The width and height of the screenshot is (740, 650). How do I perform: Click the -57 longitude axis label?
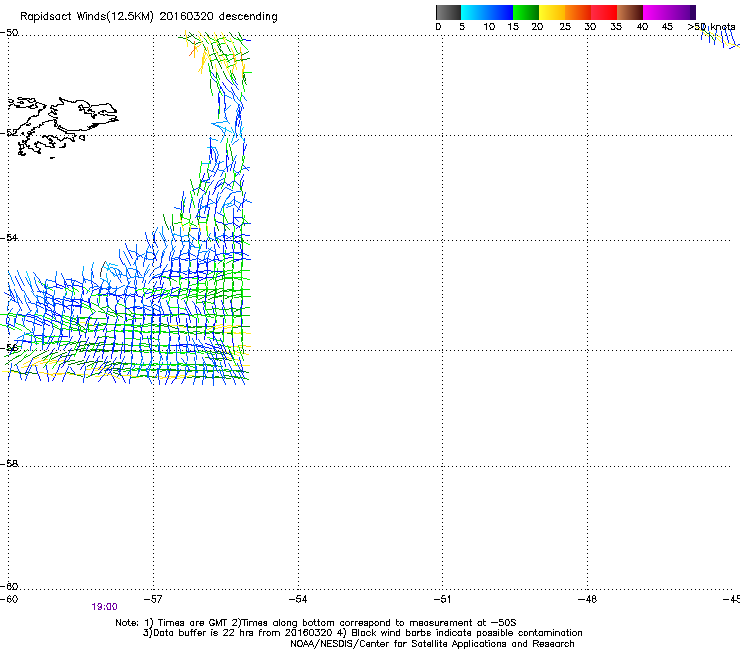coord(152,599)
